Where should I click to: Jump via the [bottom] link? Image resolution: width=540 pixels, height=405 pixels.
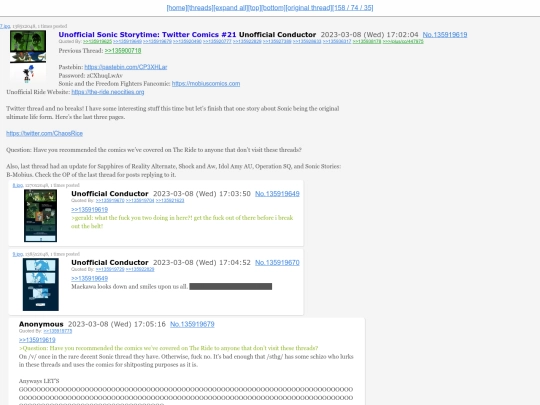click(x=273, y=8)
